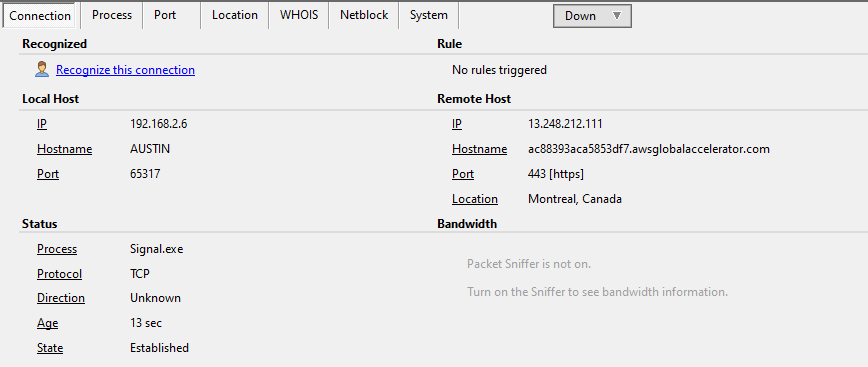This screenshot has height=367, width=868.
Task: Click the Protocol label under Status
Action: [59, 274]
